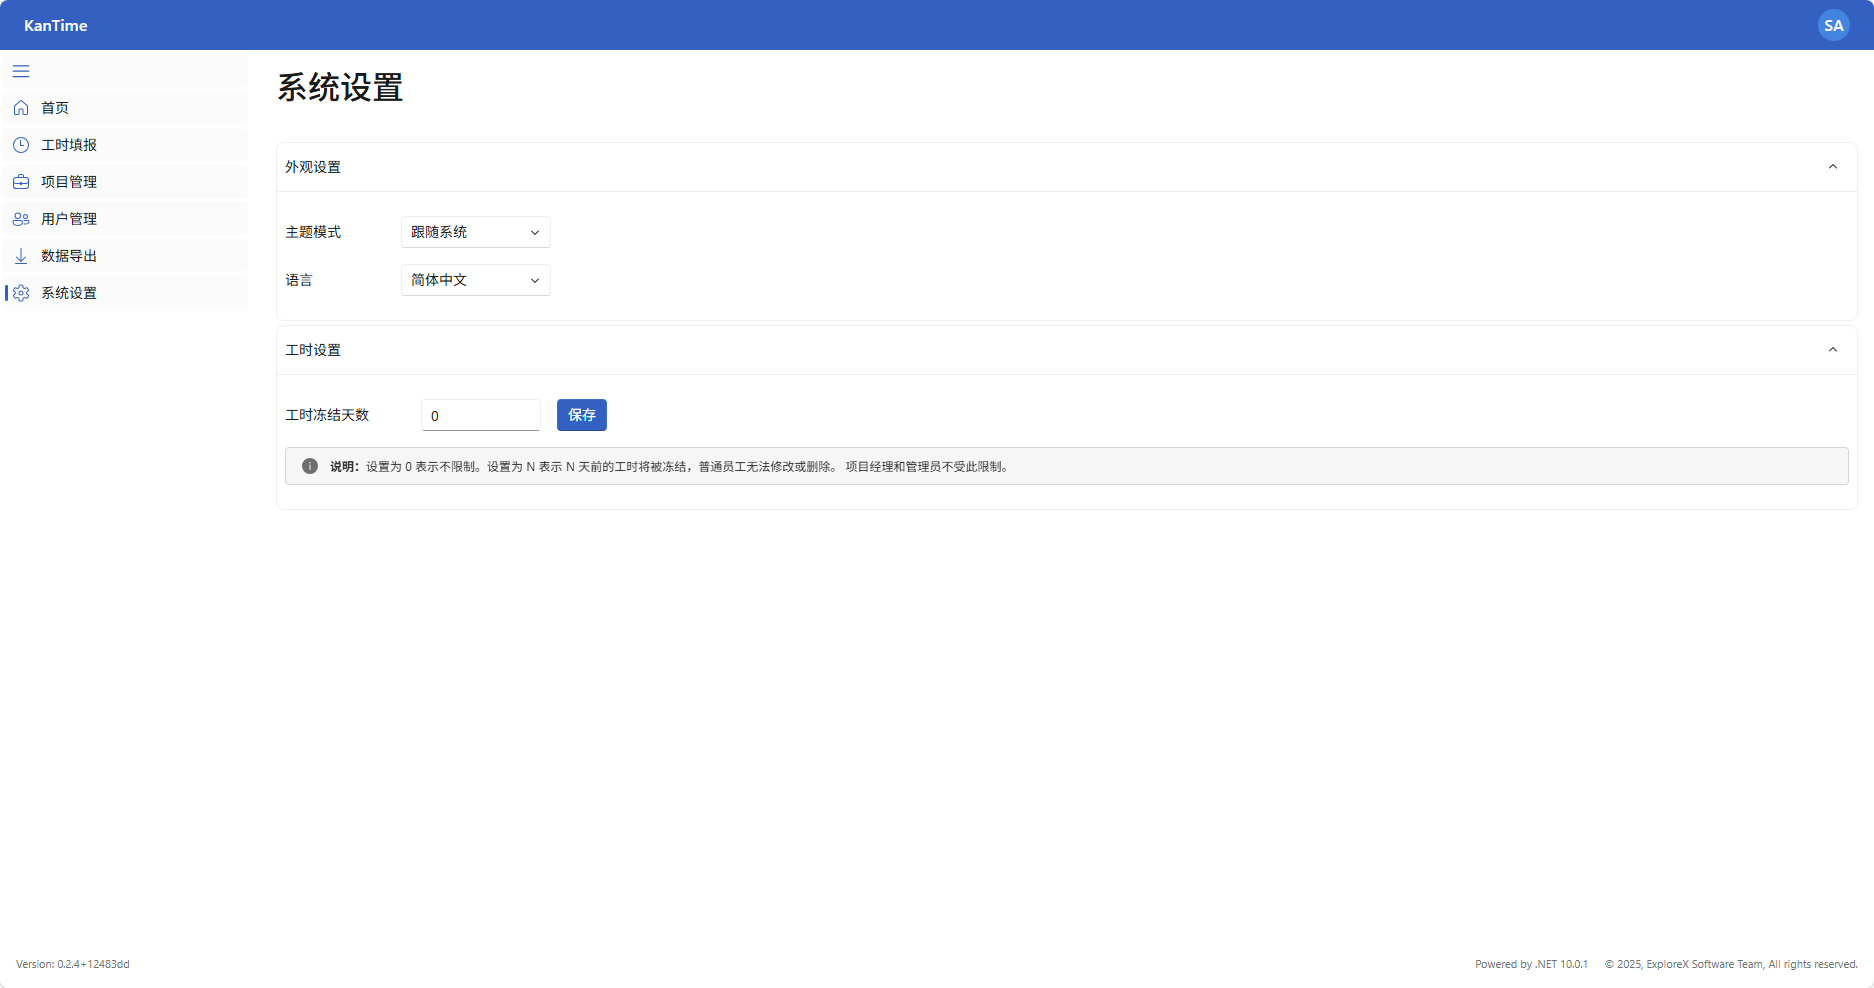The width and height of the screenshot is (1874, 988).
Task: Toggle the hamburger navigation menu
Action: click(21, 71)
